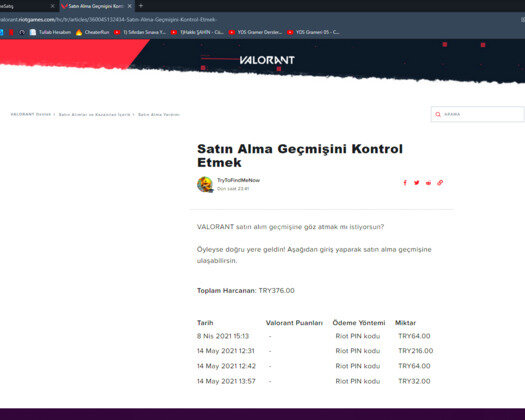The height and width of the screenshot is (420, 525).
Task: Select date 8 Nis 2021 15:13
Action: 223,336
